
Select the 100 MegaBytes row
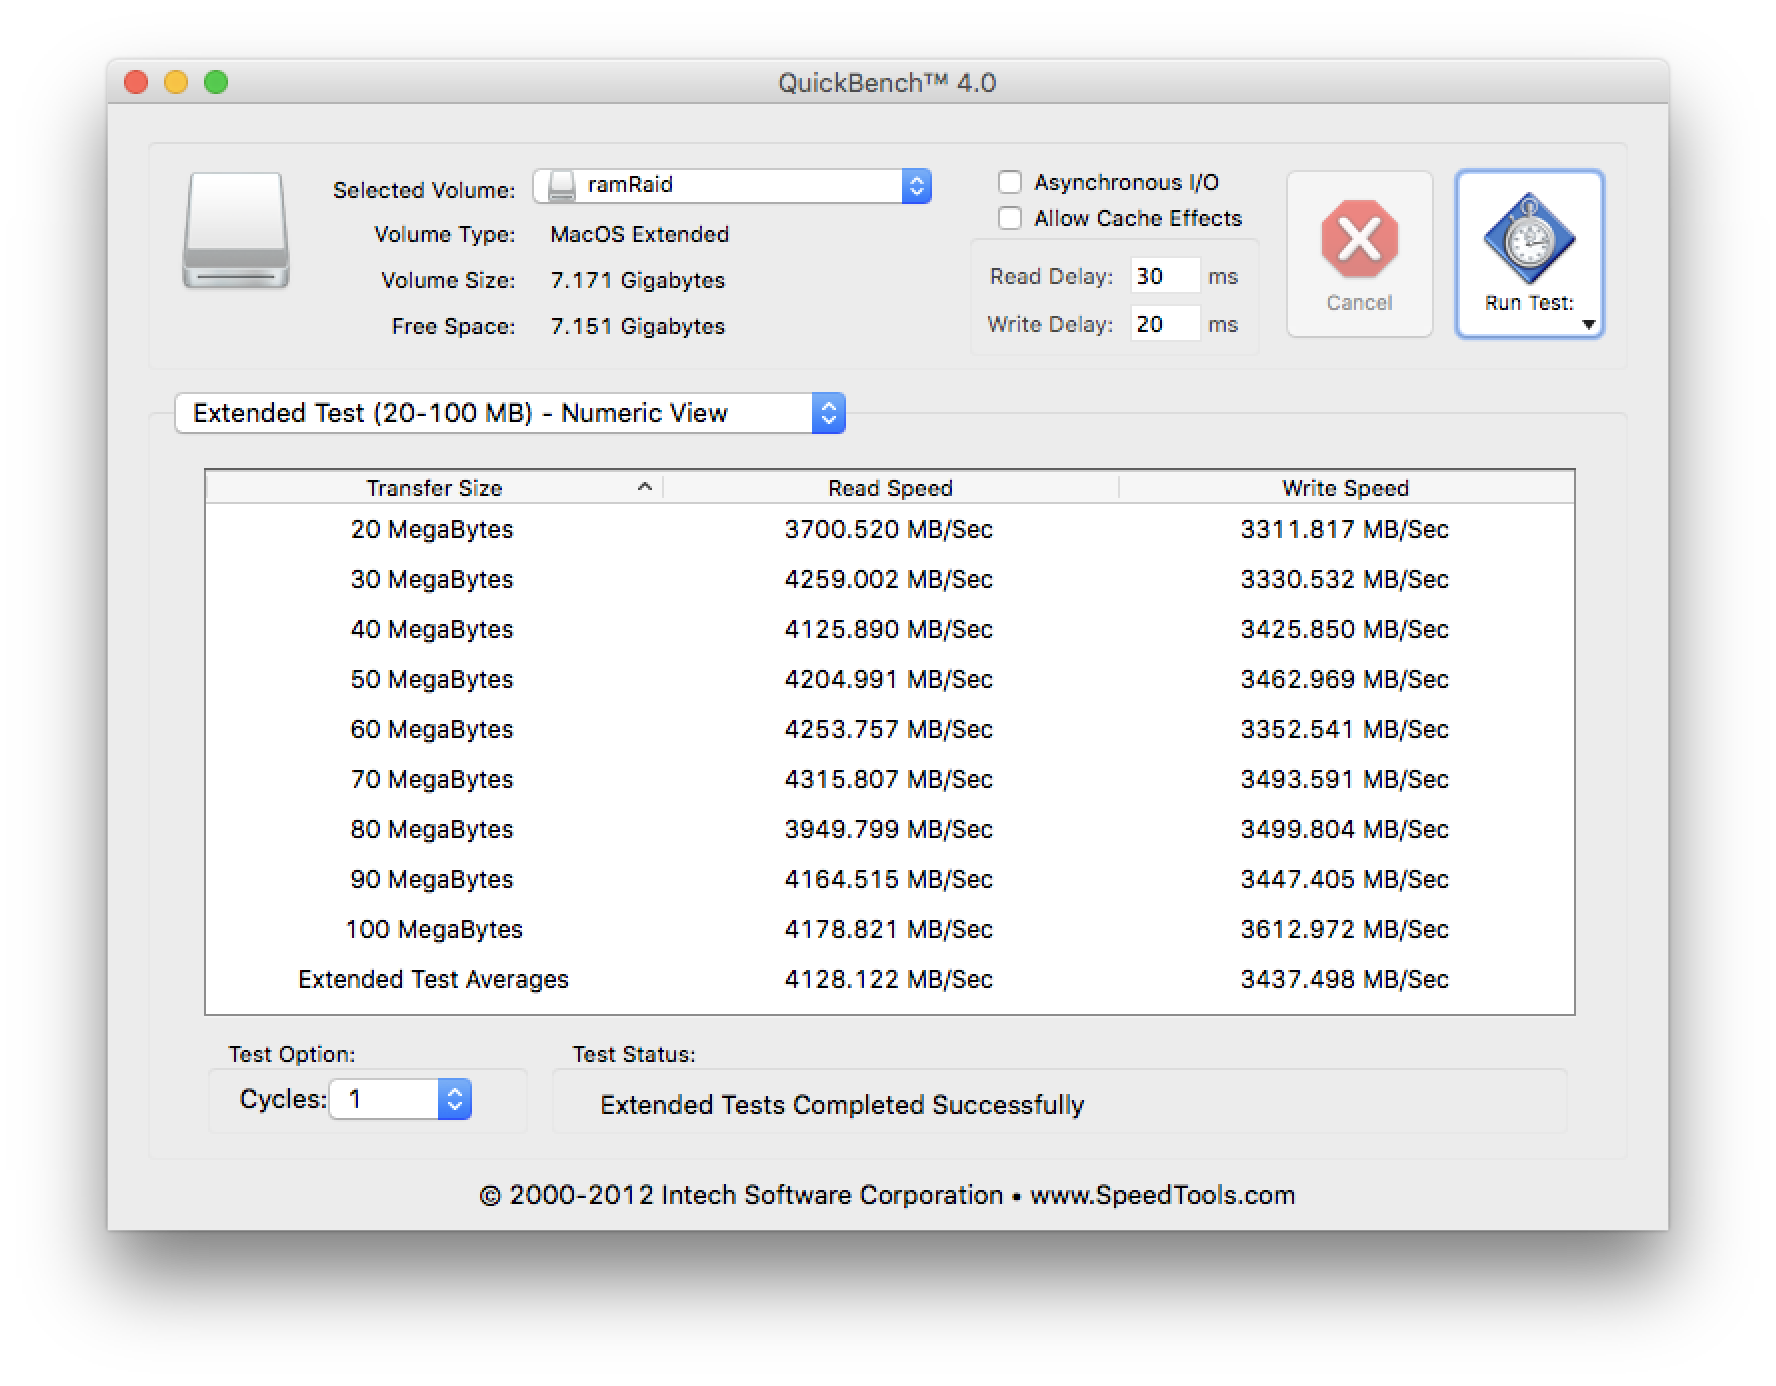click(x=890, y=929)
